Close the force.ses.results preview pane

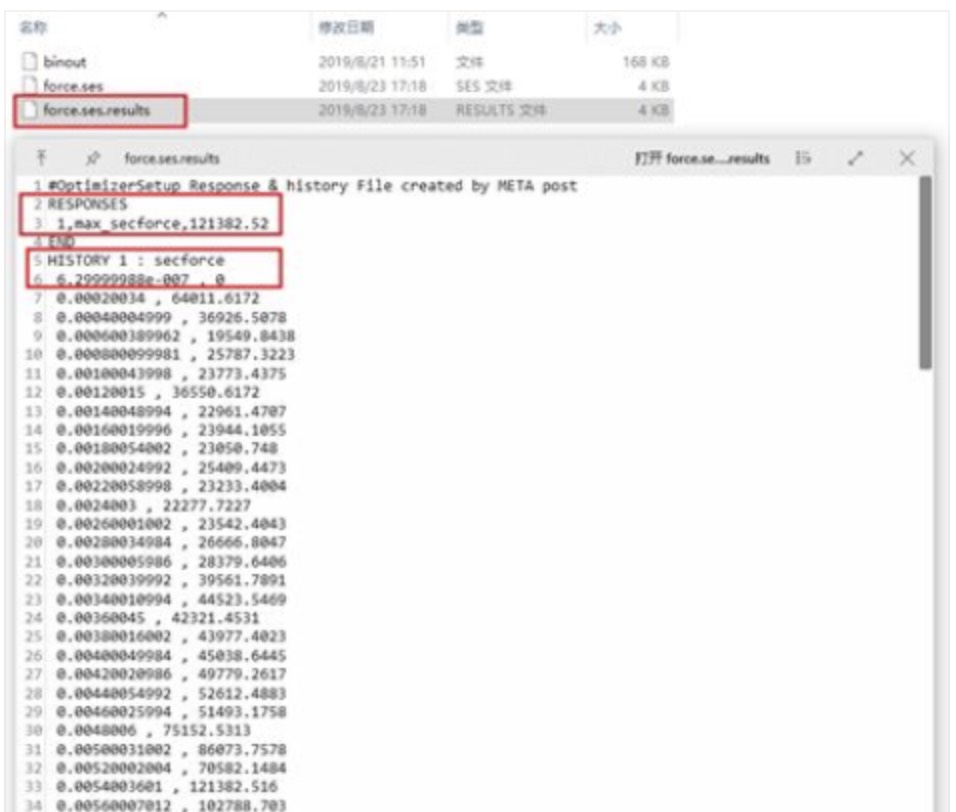pyautogui.click(x=907, y=158)
